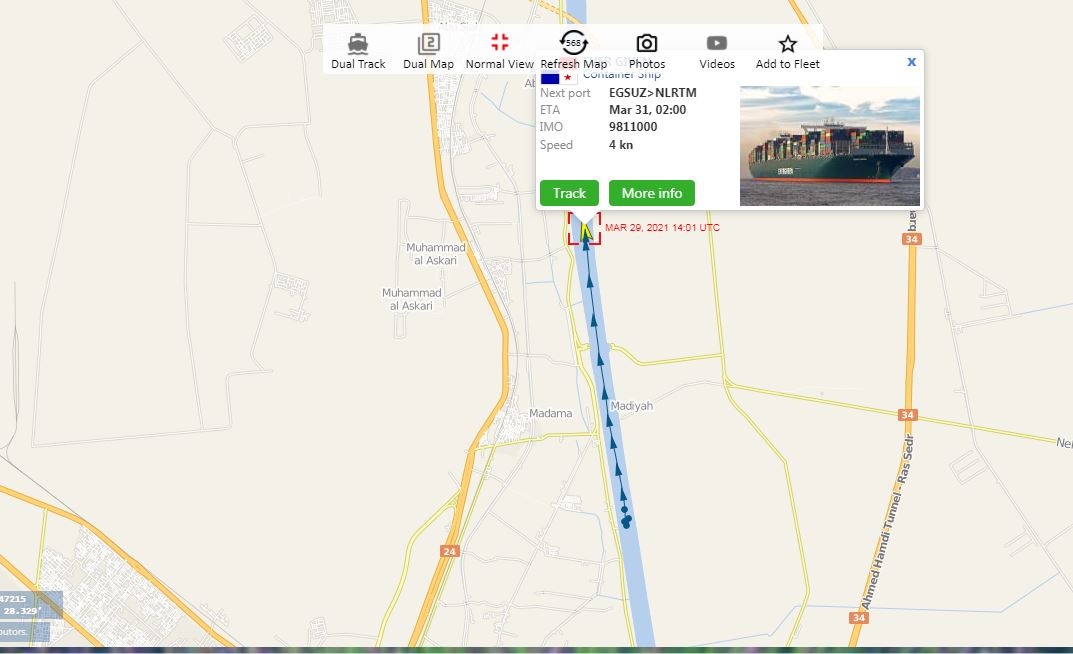The width and height of the screenshot is (1073, 654).
Task: Click the ETA value Mar 31, 02:00
Action: click(x=647, y=109)
